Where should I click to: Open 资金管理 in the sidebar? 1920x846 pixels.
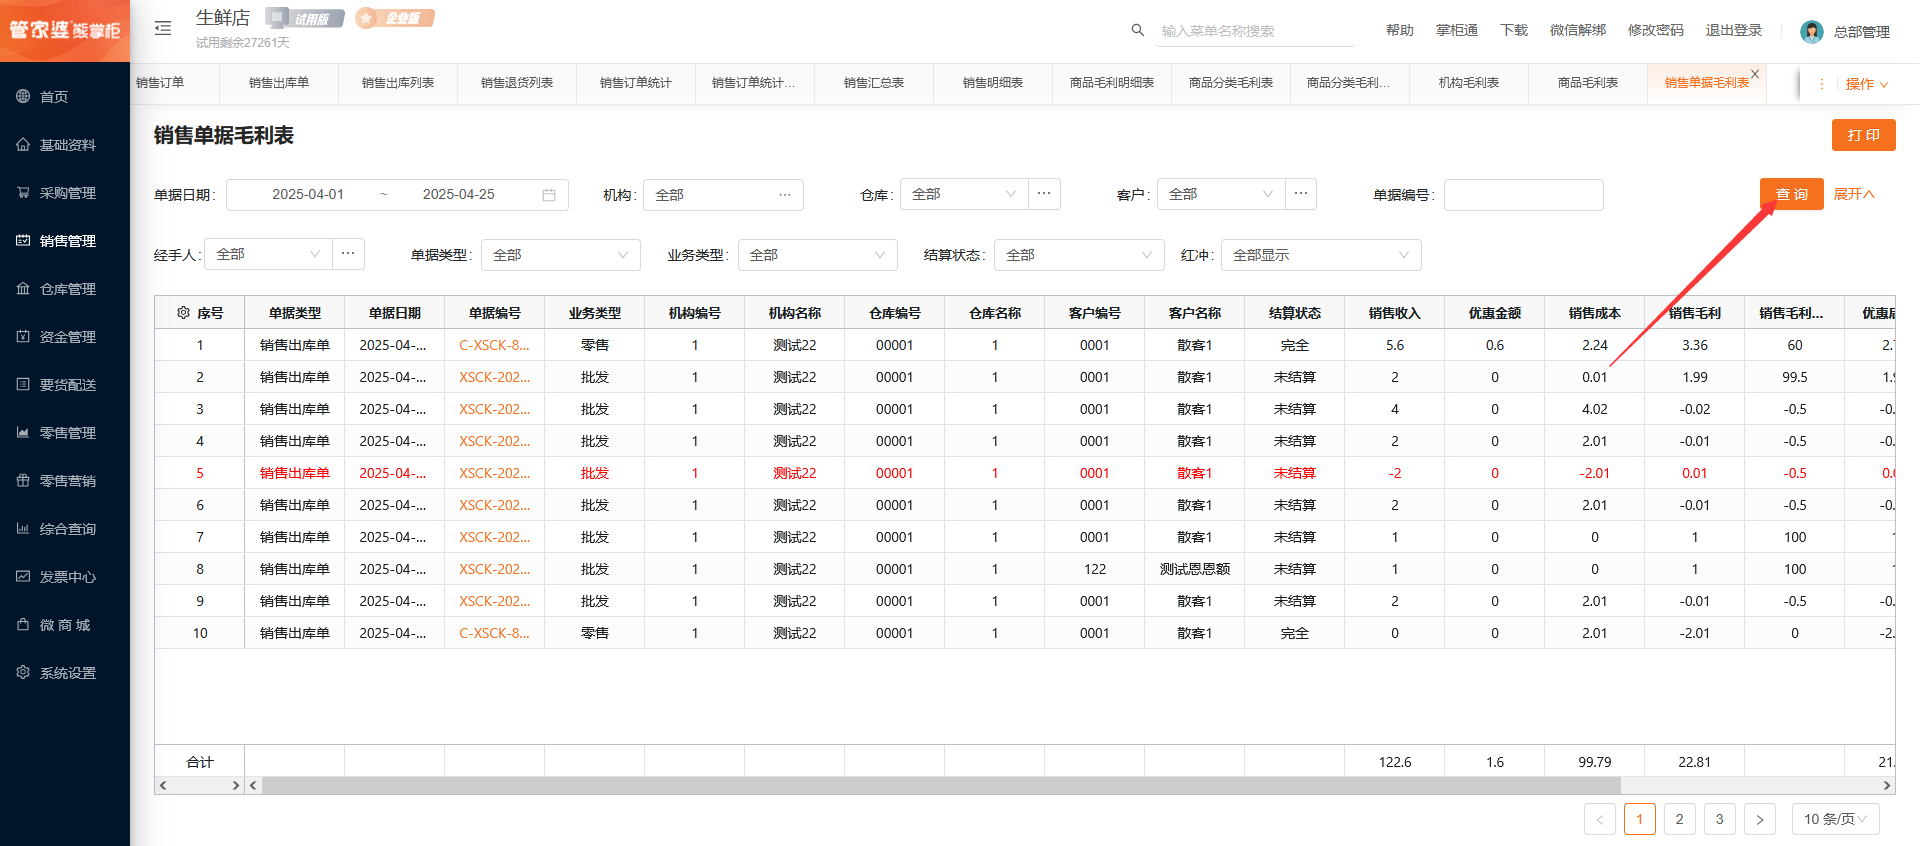click(x=65, y=337)
